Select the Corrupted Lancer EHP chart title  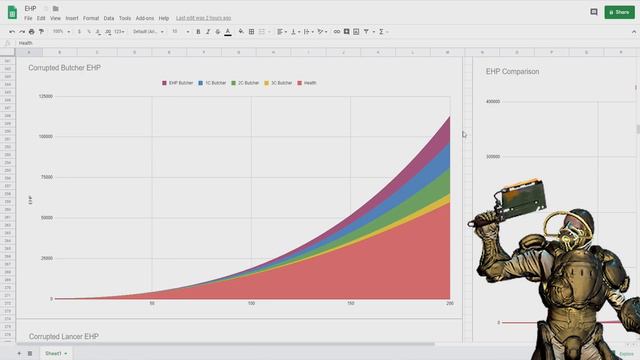(64, 336)
